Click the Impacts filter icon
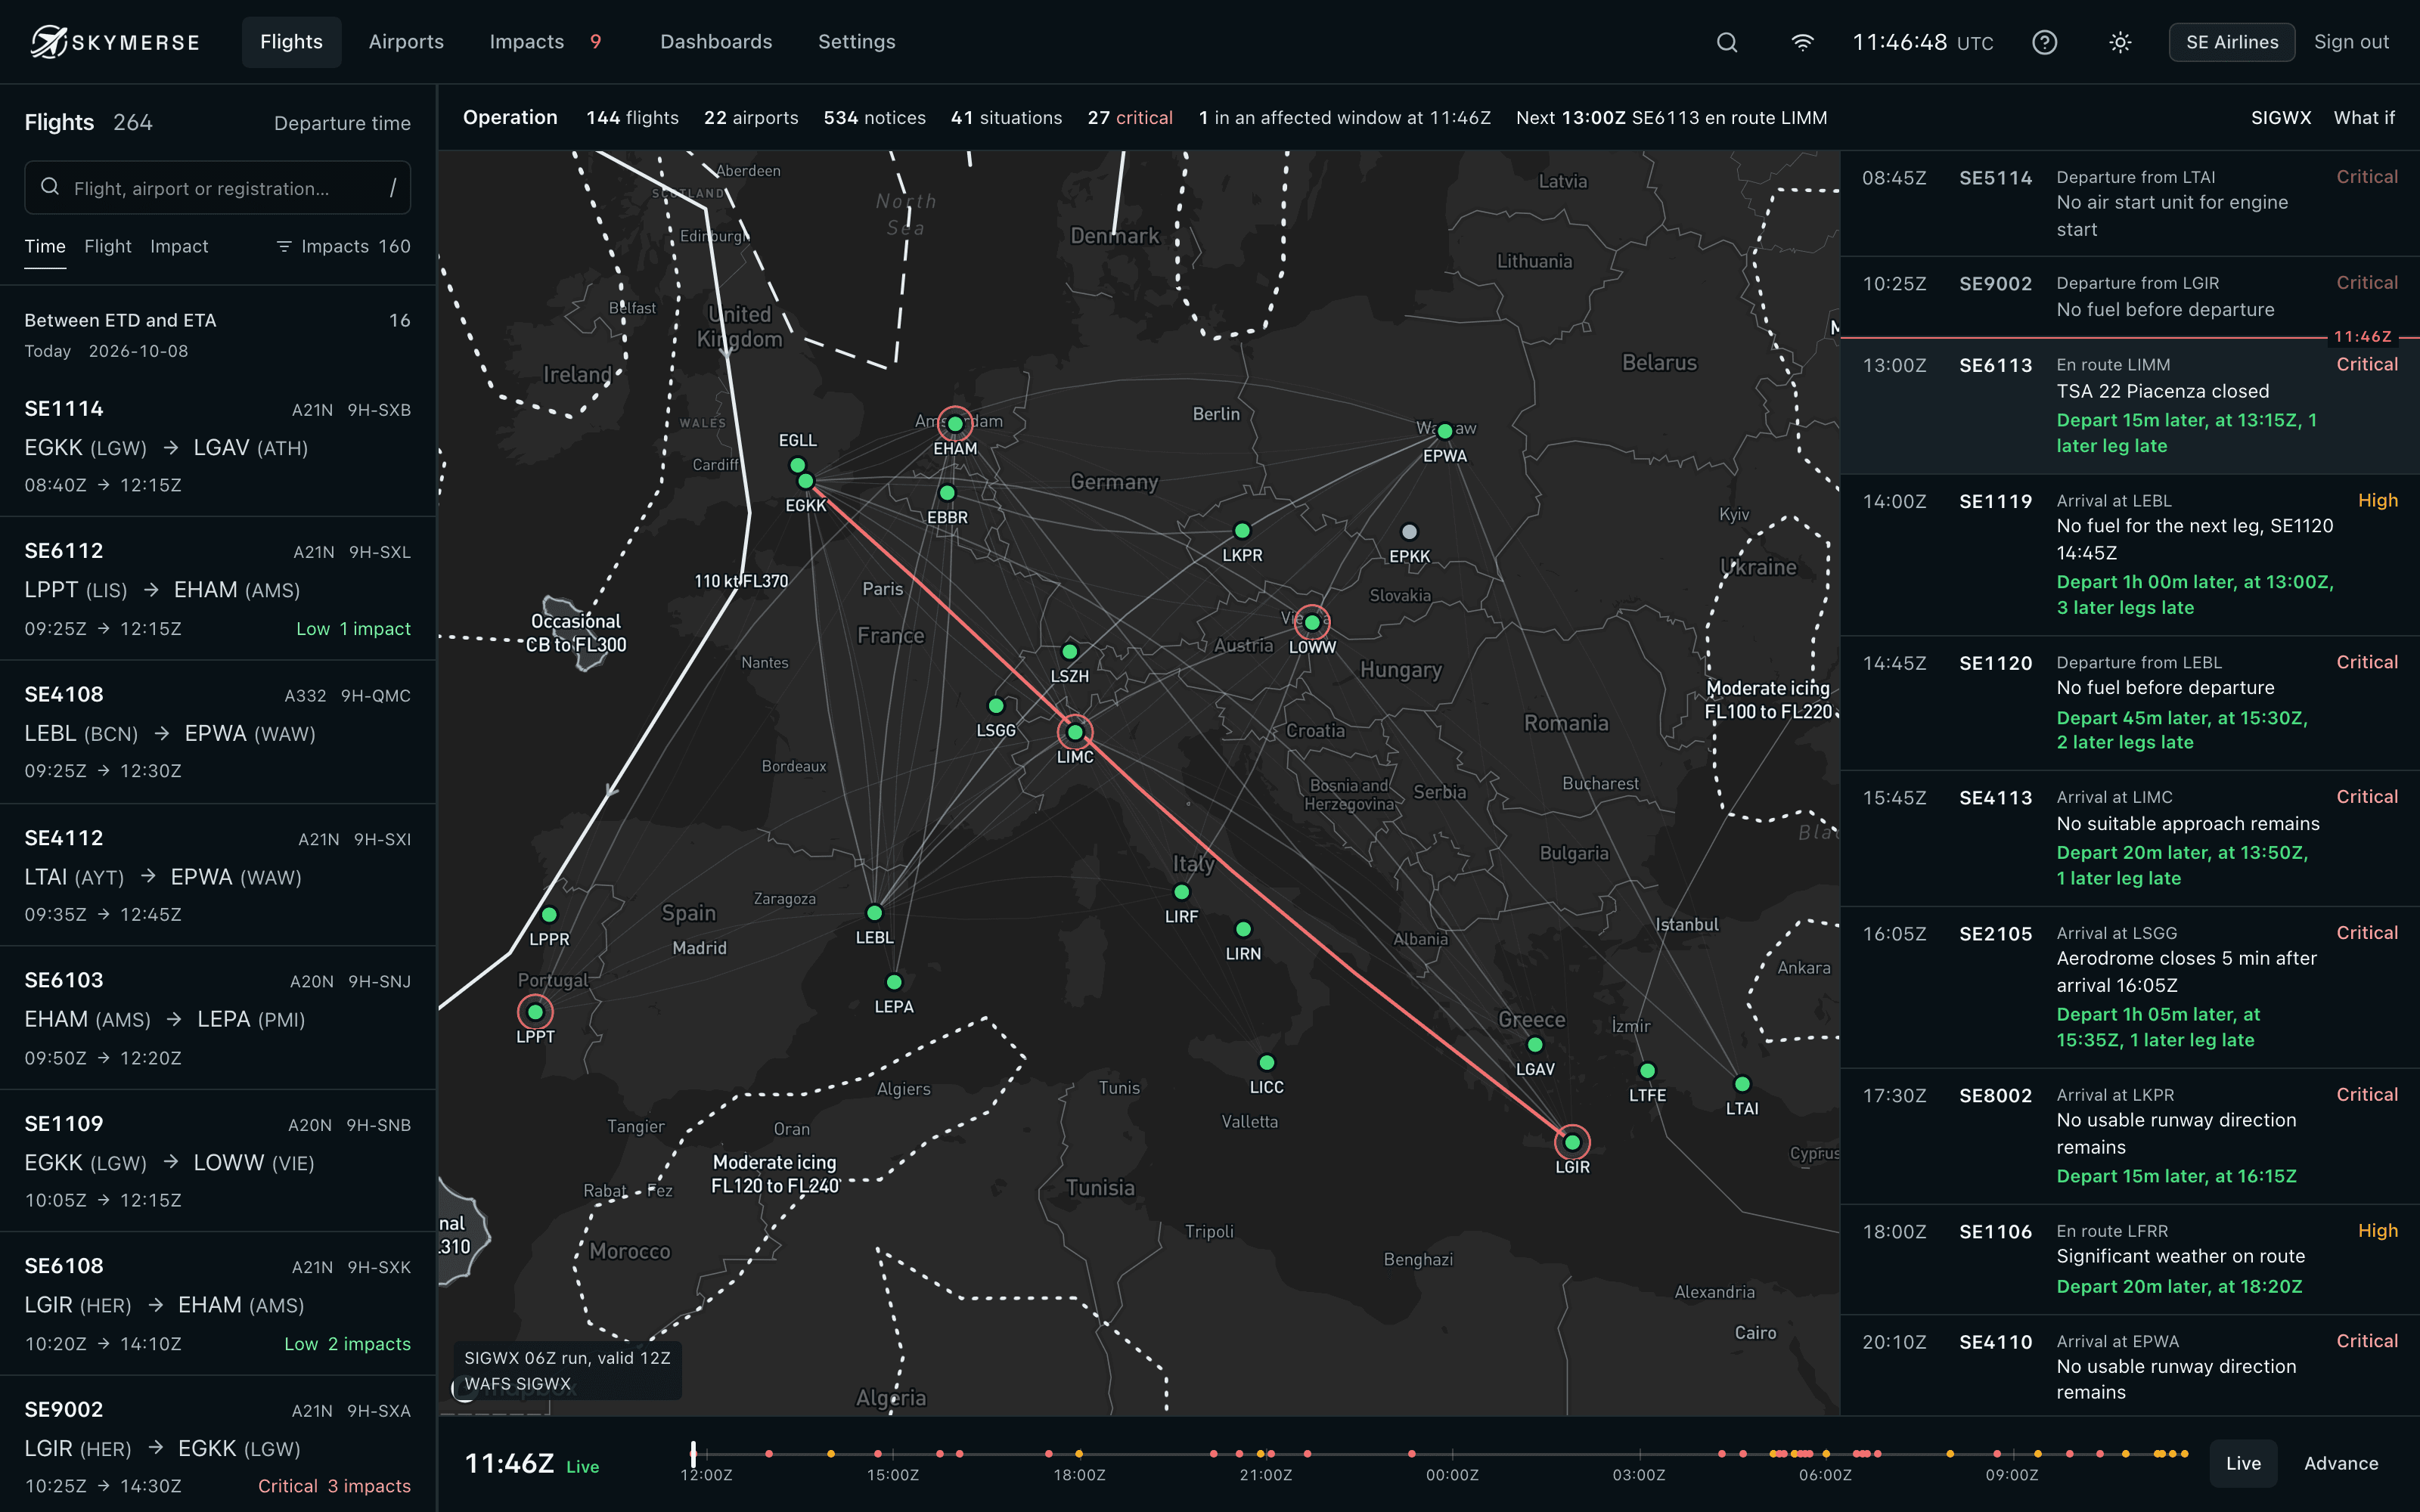Viewport: 2420px width, 1512px height. [284, 246]
